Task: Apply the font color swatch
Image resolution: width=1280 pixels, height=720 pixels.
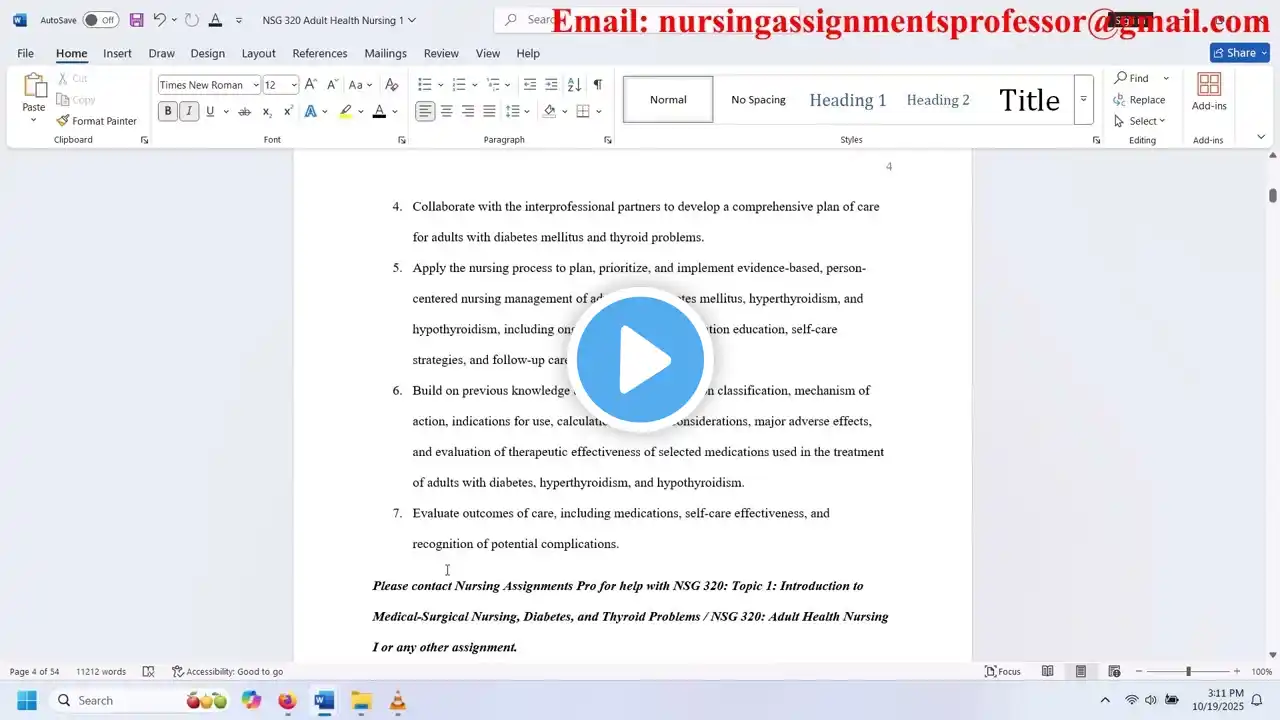Action: pyautogui.click(x=379, y=112)
